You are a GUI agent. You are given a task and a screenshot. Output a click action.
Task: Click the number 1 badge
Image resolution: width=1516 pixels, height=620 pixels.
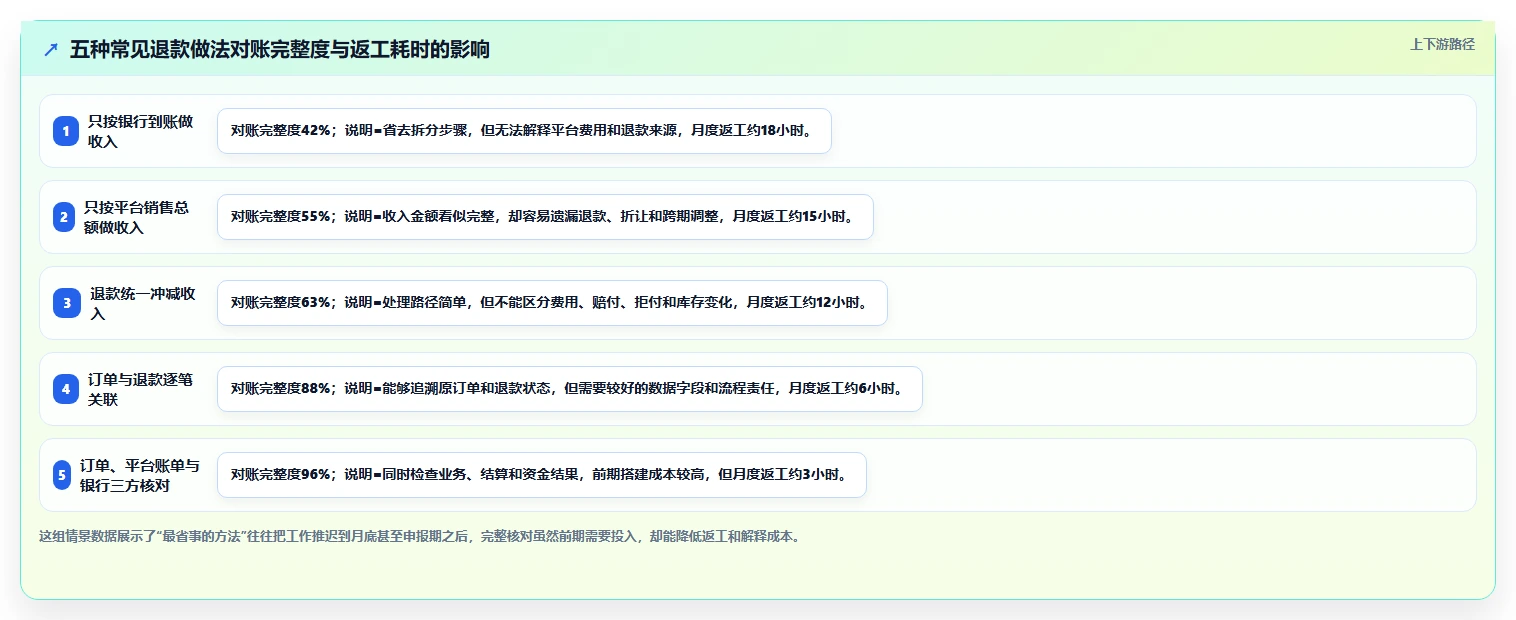click(x=66, y=131)
